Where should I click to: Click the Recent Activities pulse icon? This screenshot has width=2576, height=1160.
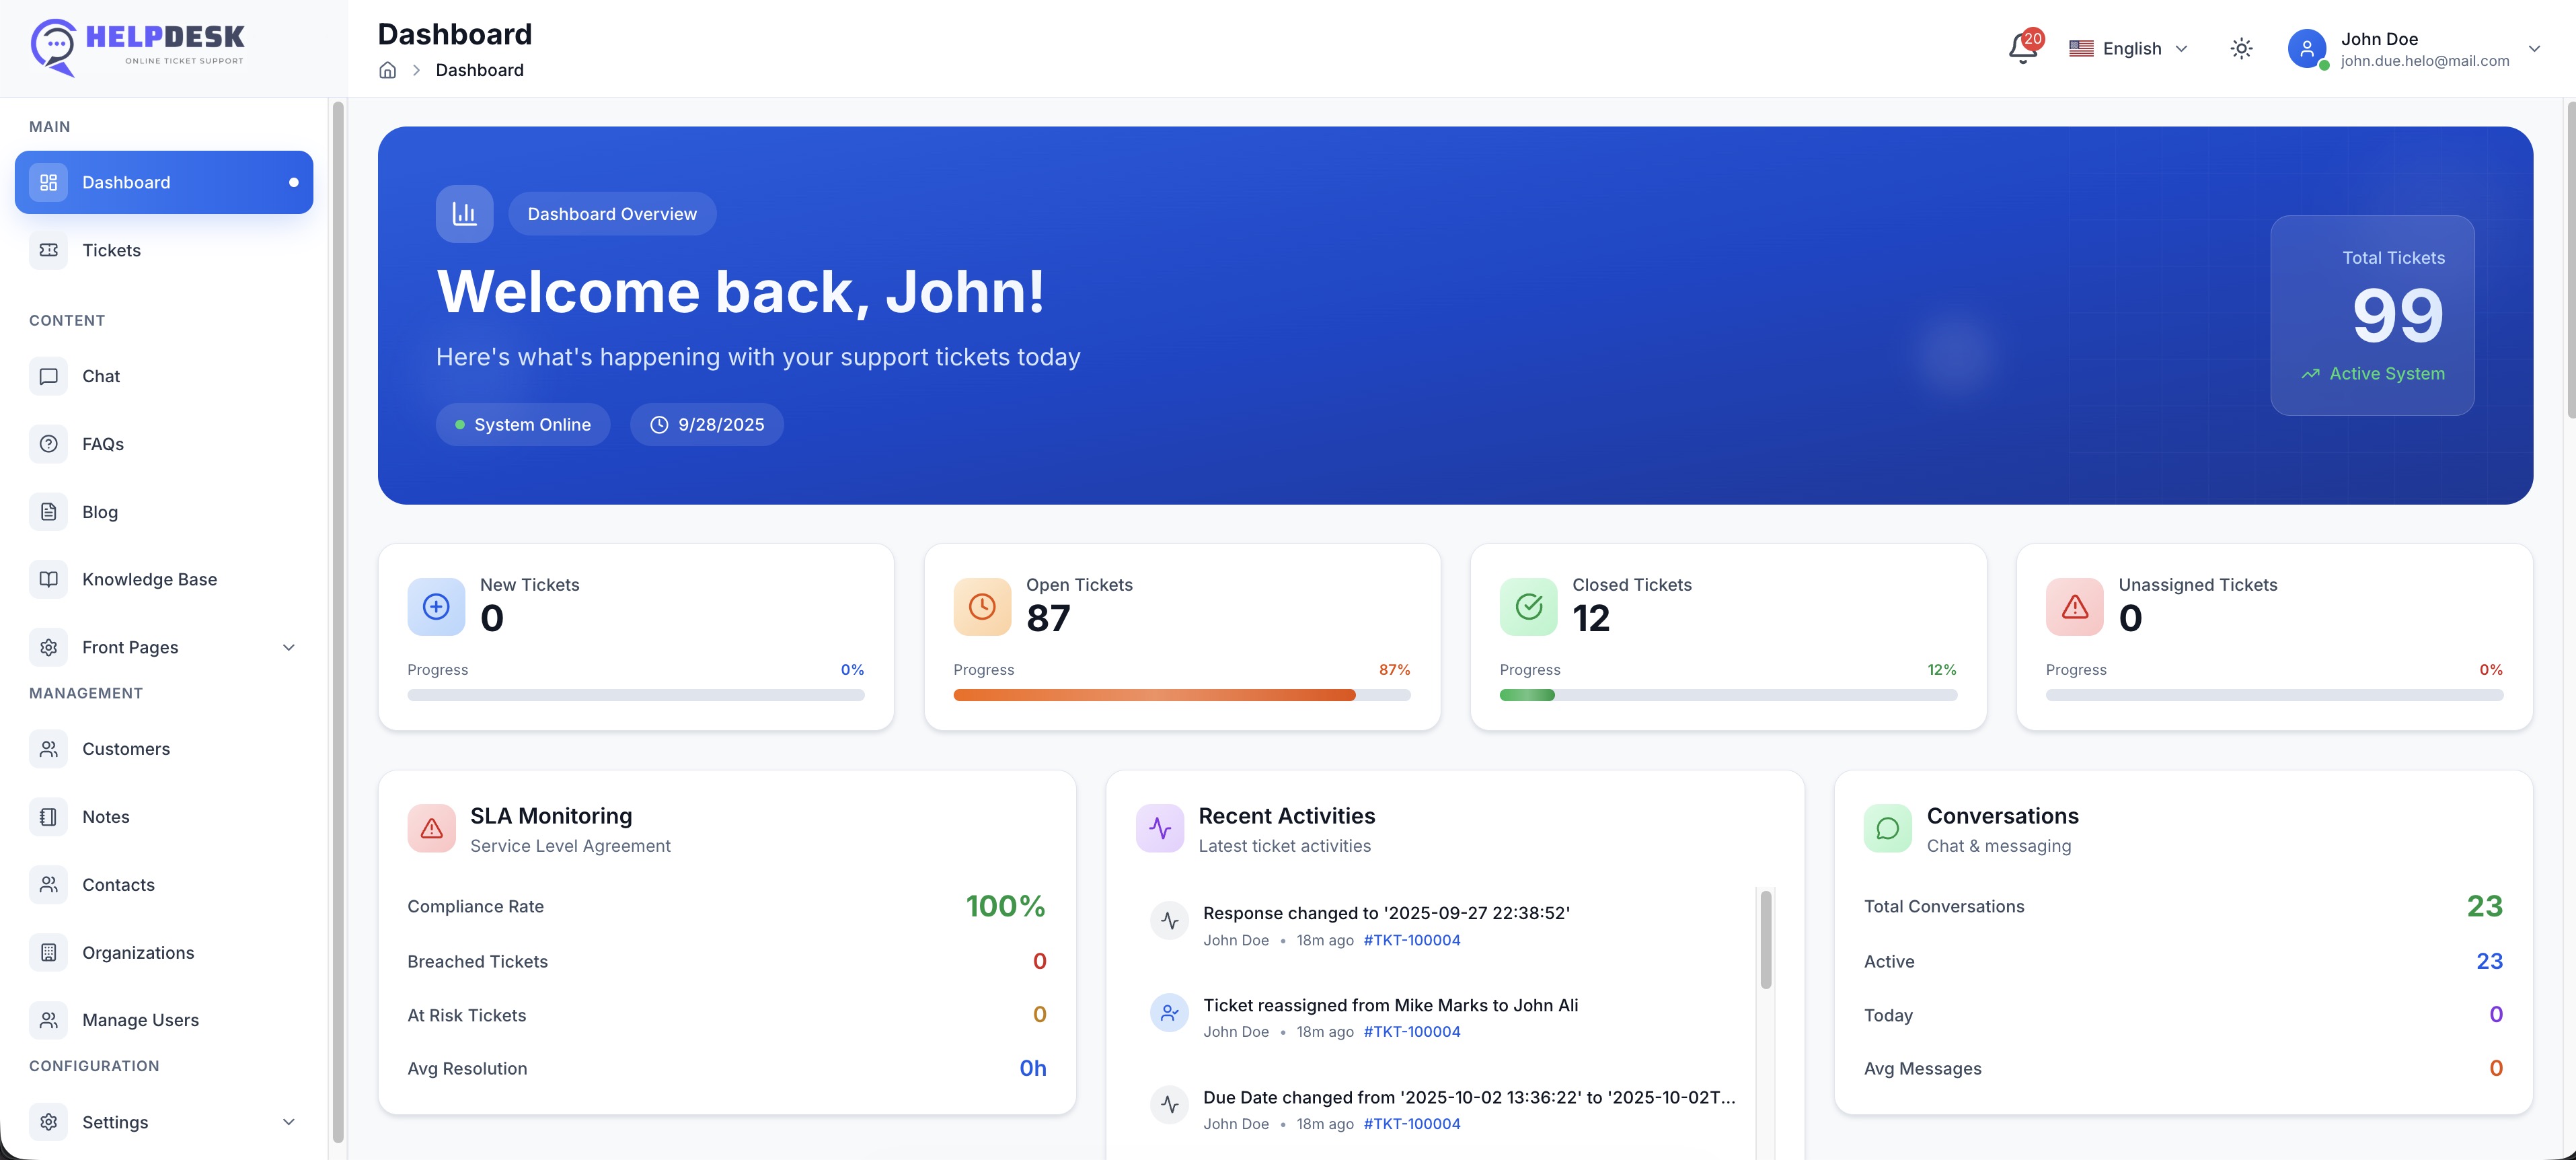pos(1159,828)
